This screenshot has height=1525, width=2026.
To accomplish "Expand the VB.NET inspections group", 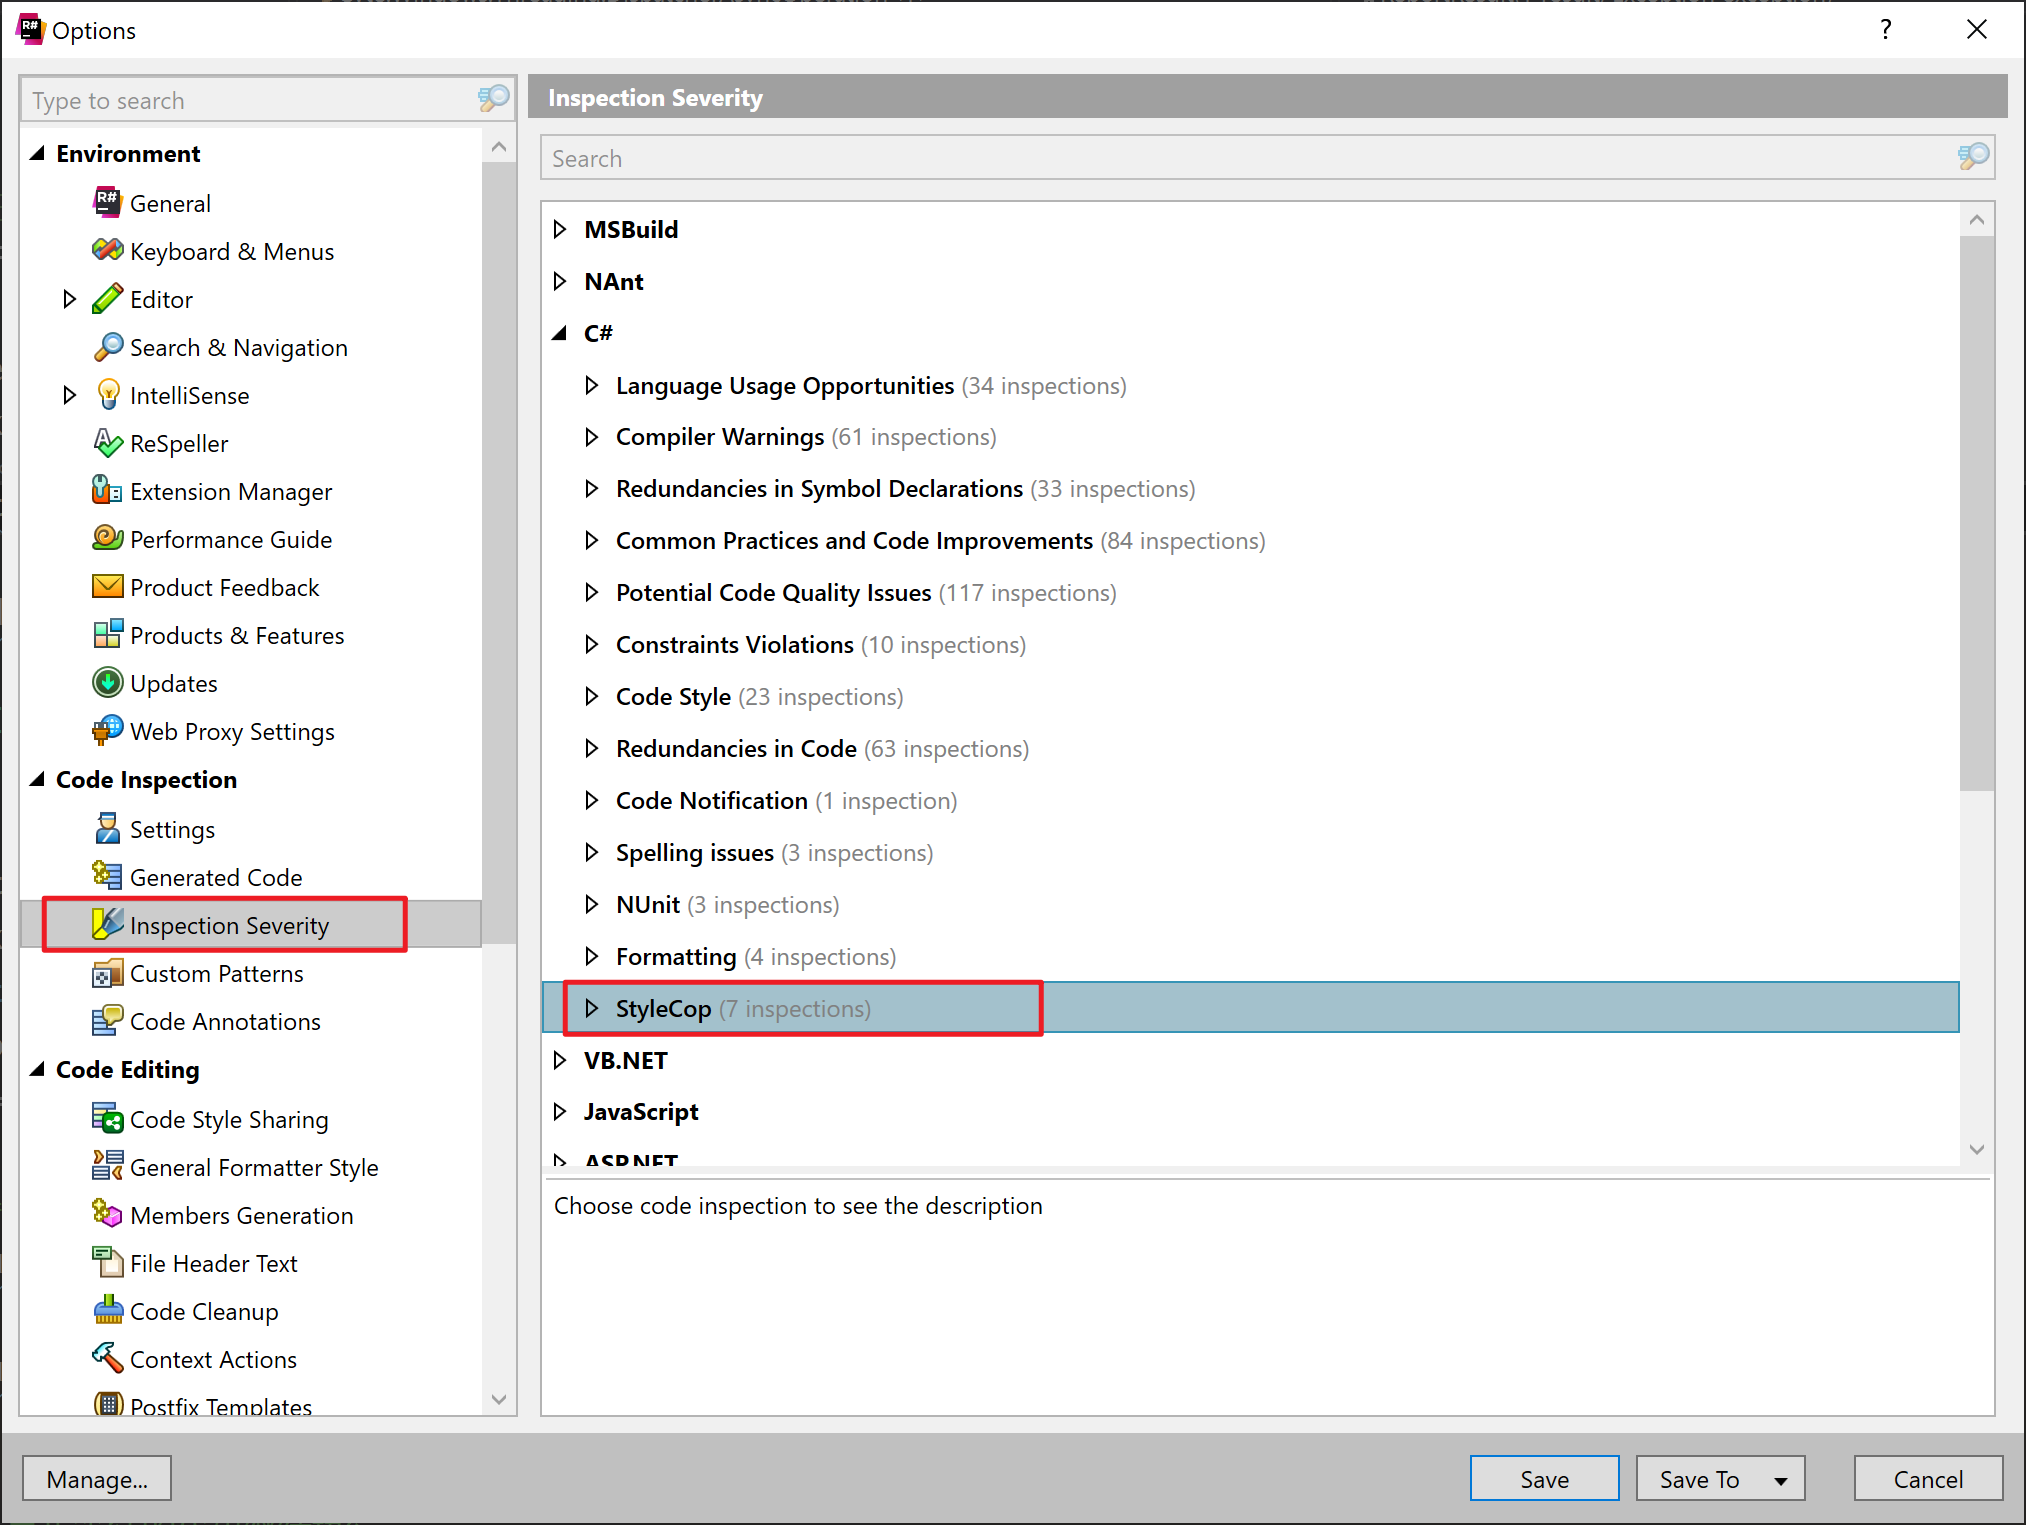I will click(x=560, y=1060).
